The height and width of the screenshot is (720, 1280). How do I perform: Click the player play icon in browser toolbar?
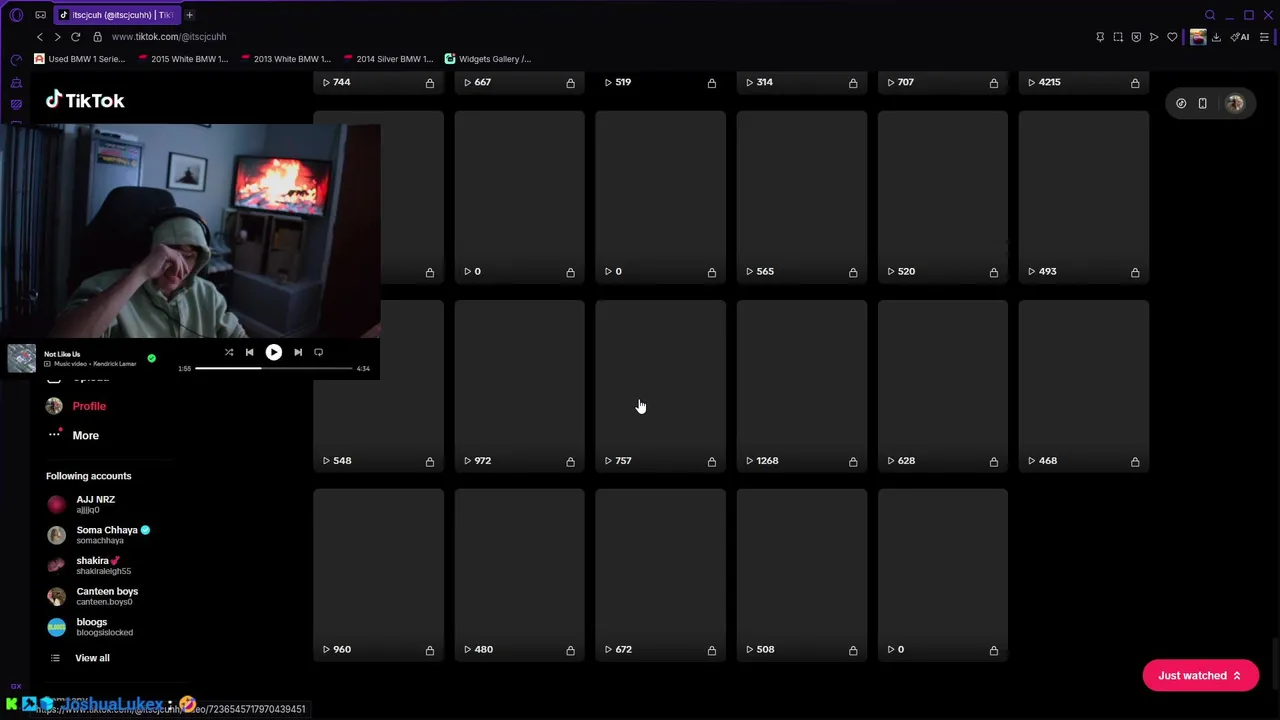click(1154, 37)
